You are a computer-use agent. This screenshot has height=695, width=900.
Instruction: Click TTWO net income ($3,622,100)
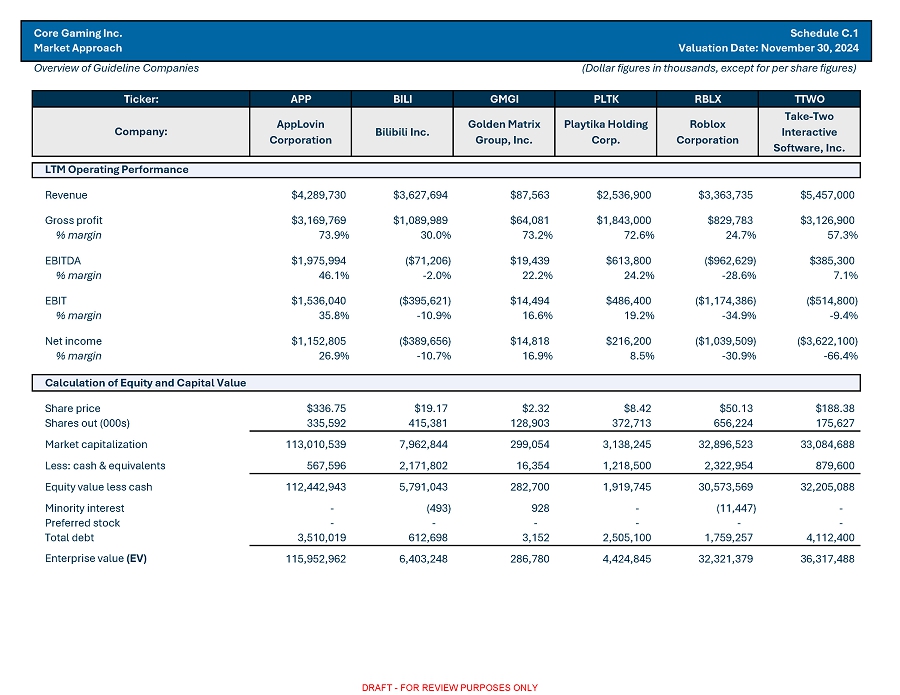[x=827, y=341]
